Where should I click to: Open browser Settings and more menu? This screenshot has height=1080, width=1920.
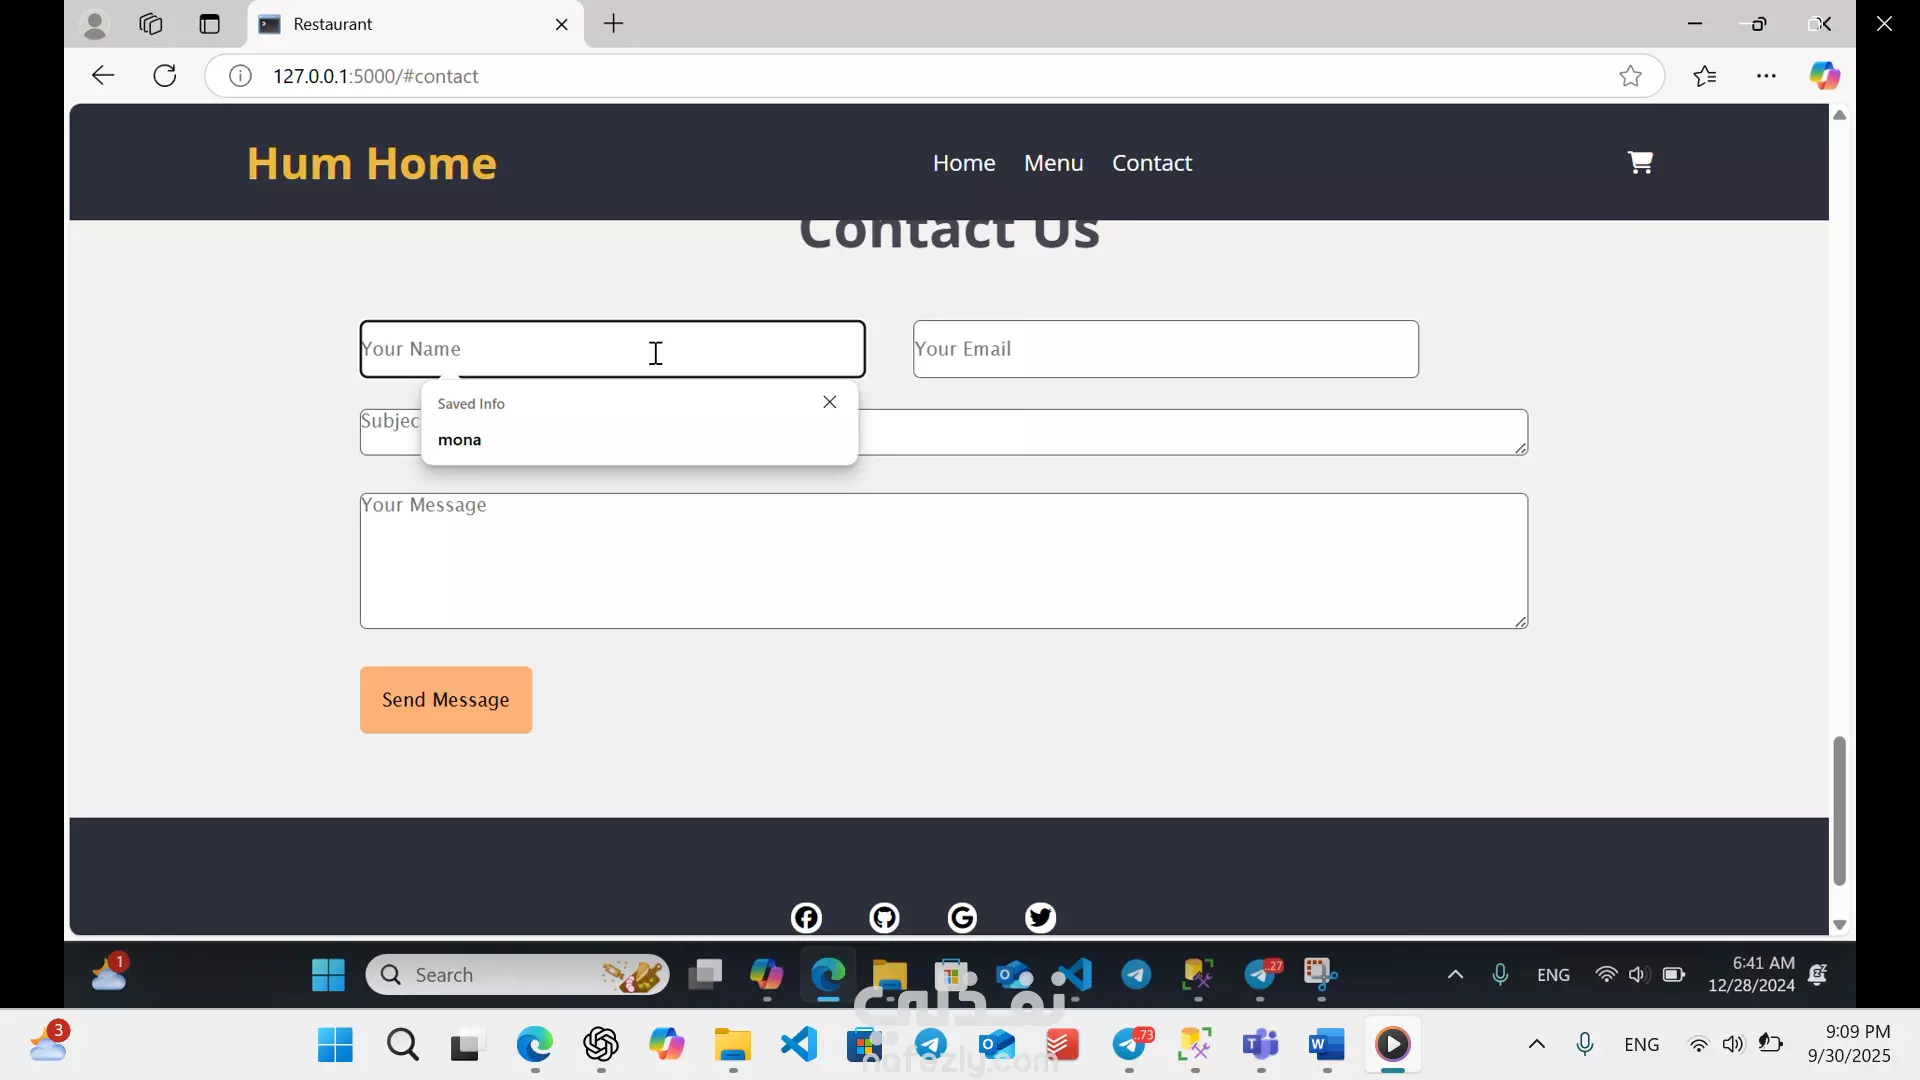1766,76
